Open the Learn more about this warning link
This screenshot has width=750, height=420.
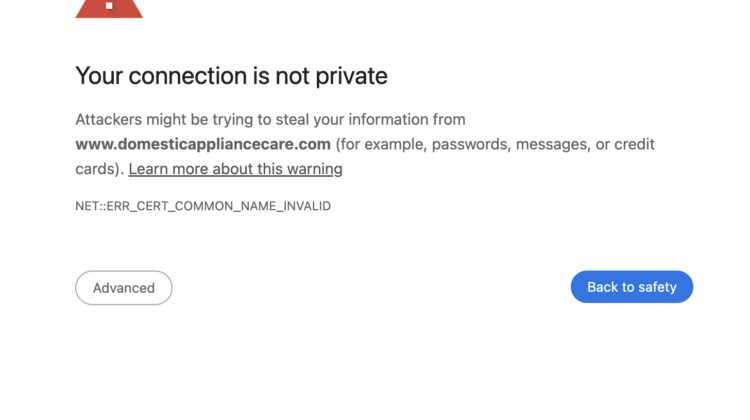pyautogui.click(x=235, y=169)
